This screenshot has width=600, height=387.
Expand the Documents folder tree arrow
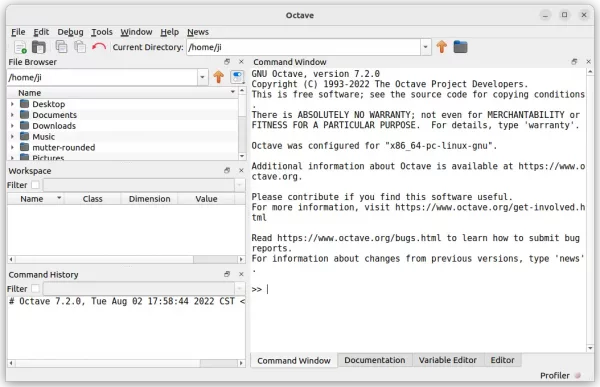tap(12, 115)
